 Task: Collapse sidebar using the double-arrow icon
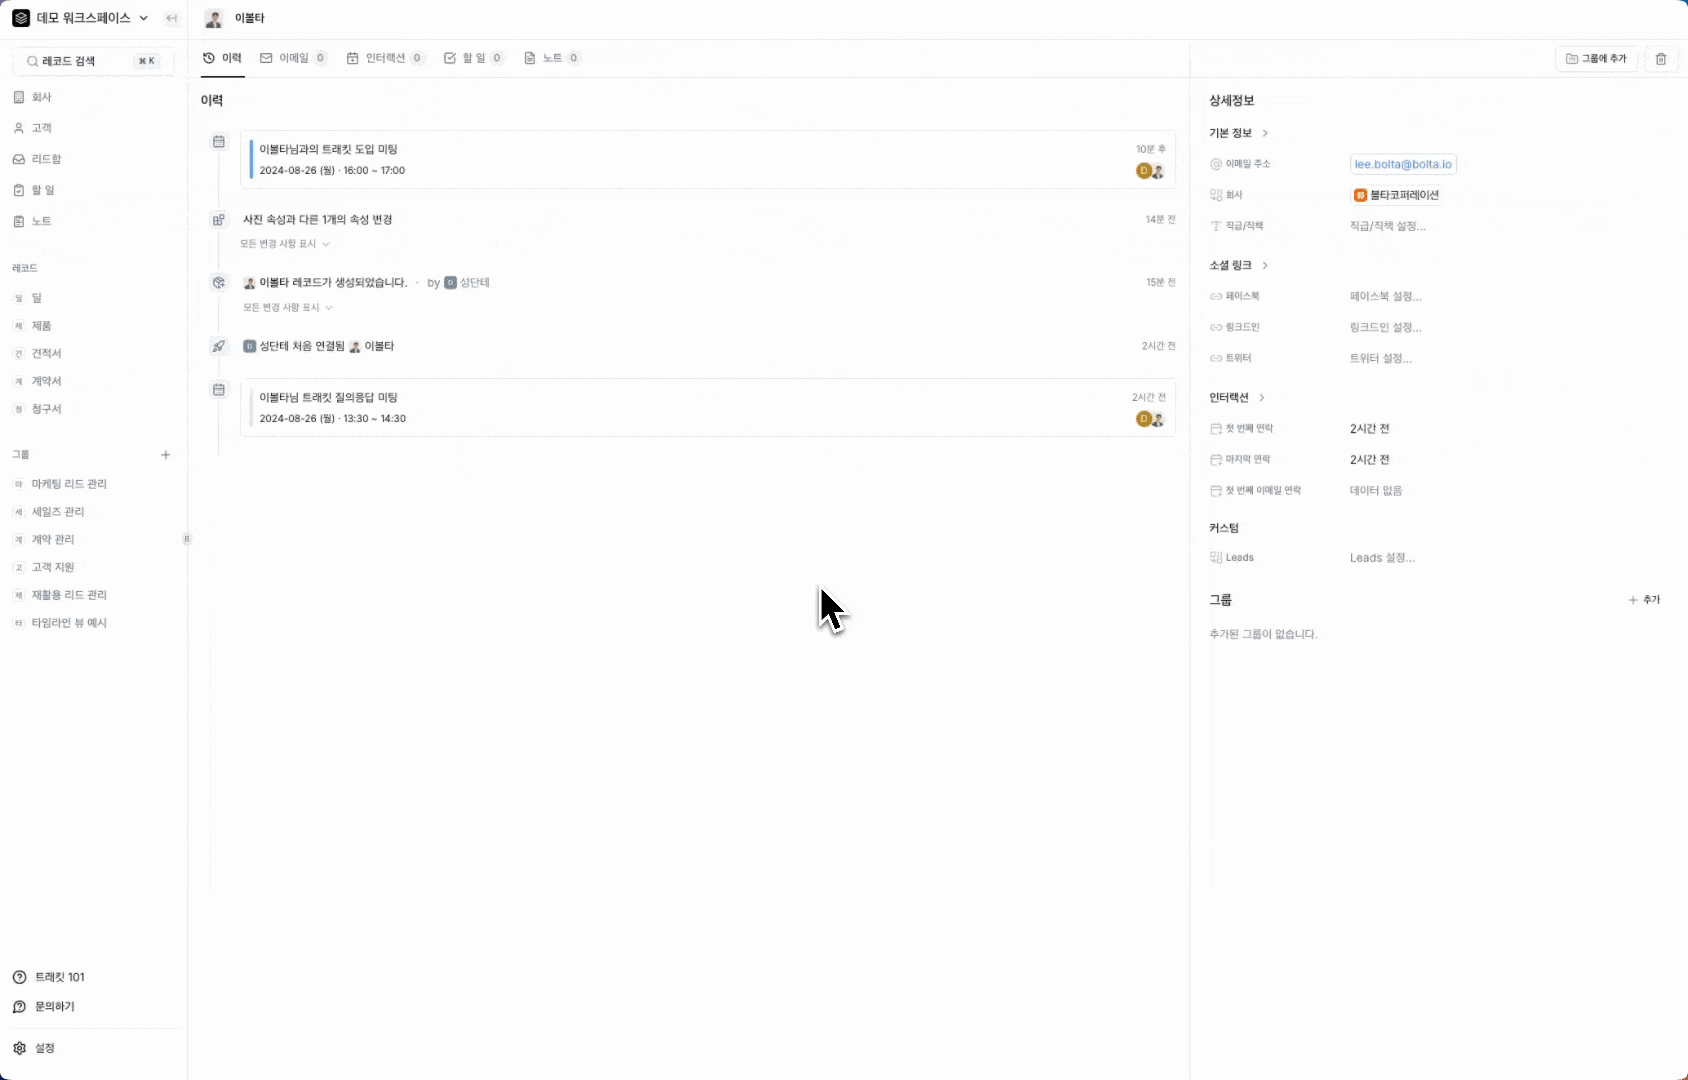tap(172, 18)
